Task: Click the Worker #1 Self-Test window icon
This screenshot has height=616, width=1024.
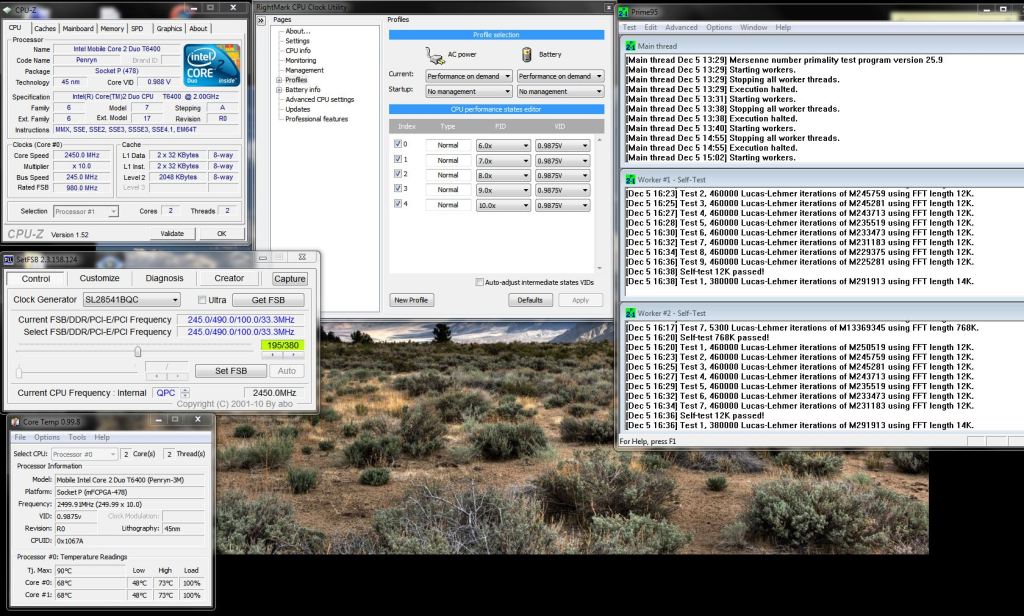Action: tap(630, 180)
